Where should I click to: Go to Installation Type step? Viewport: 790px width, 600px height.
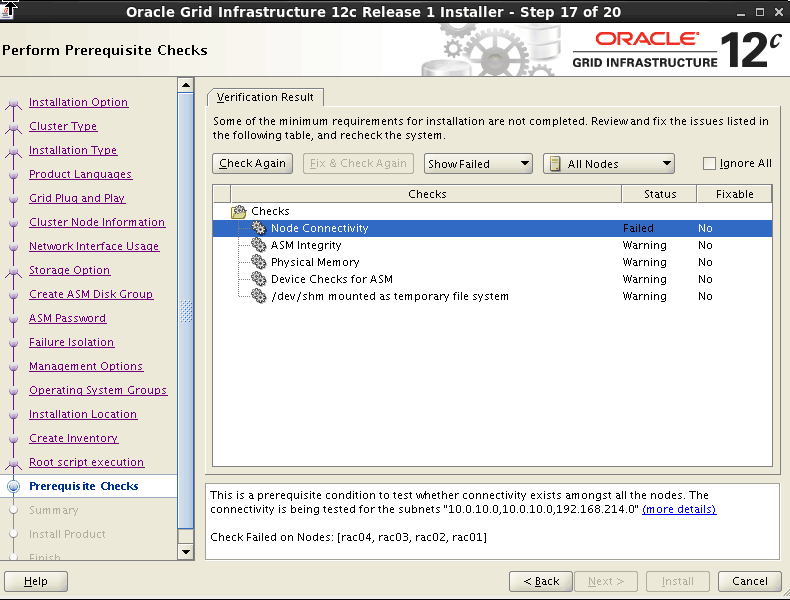coord(73,150)
